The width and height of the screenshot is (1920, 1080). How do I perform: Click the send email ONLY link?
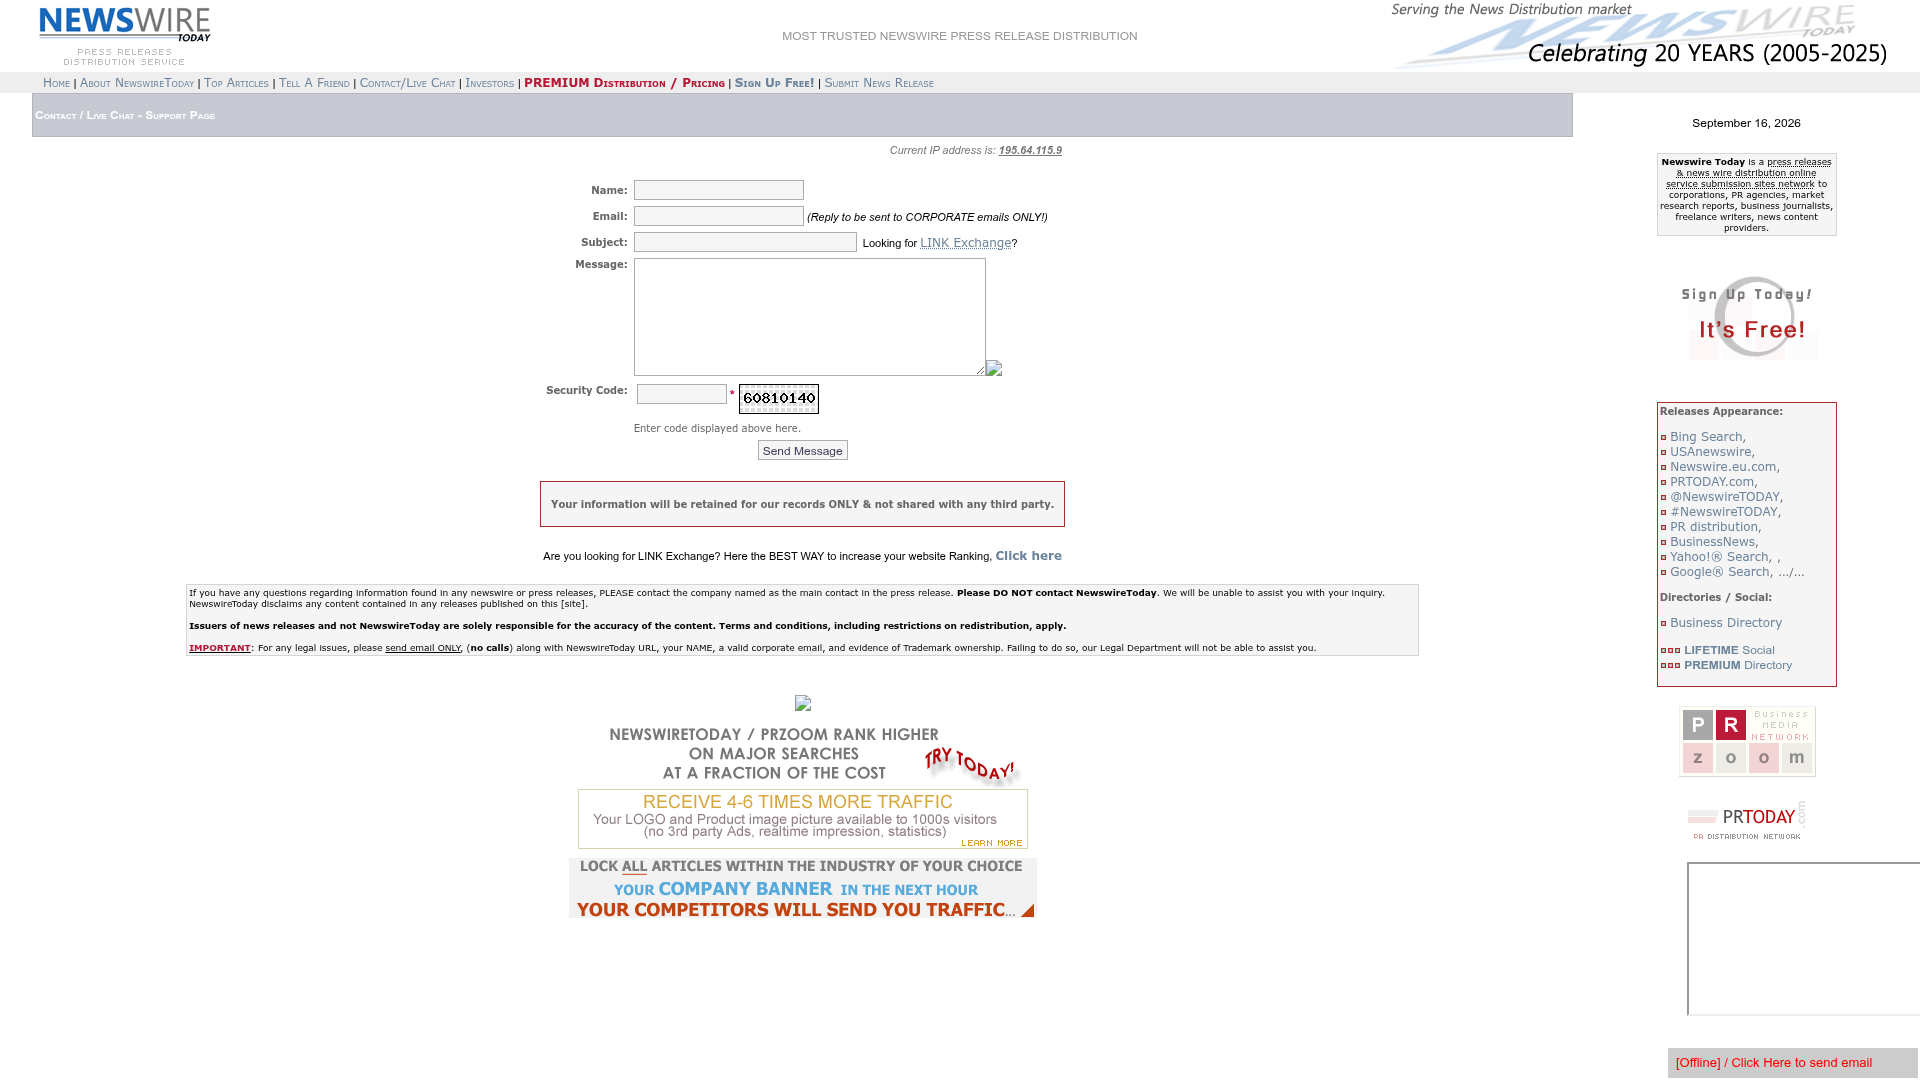[423, 648]
